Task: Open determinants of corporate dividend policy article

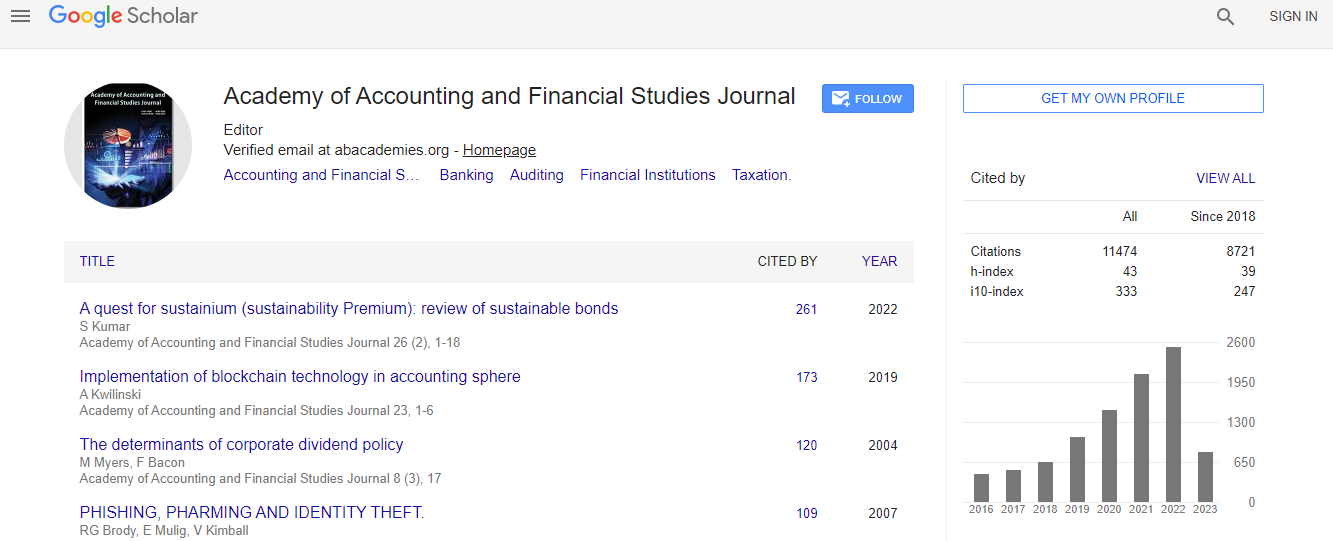Action: pyautogui.click(x=242, y=444)
